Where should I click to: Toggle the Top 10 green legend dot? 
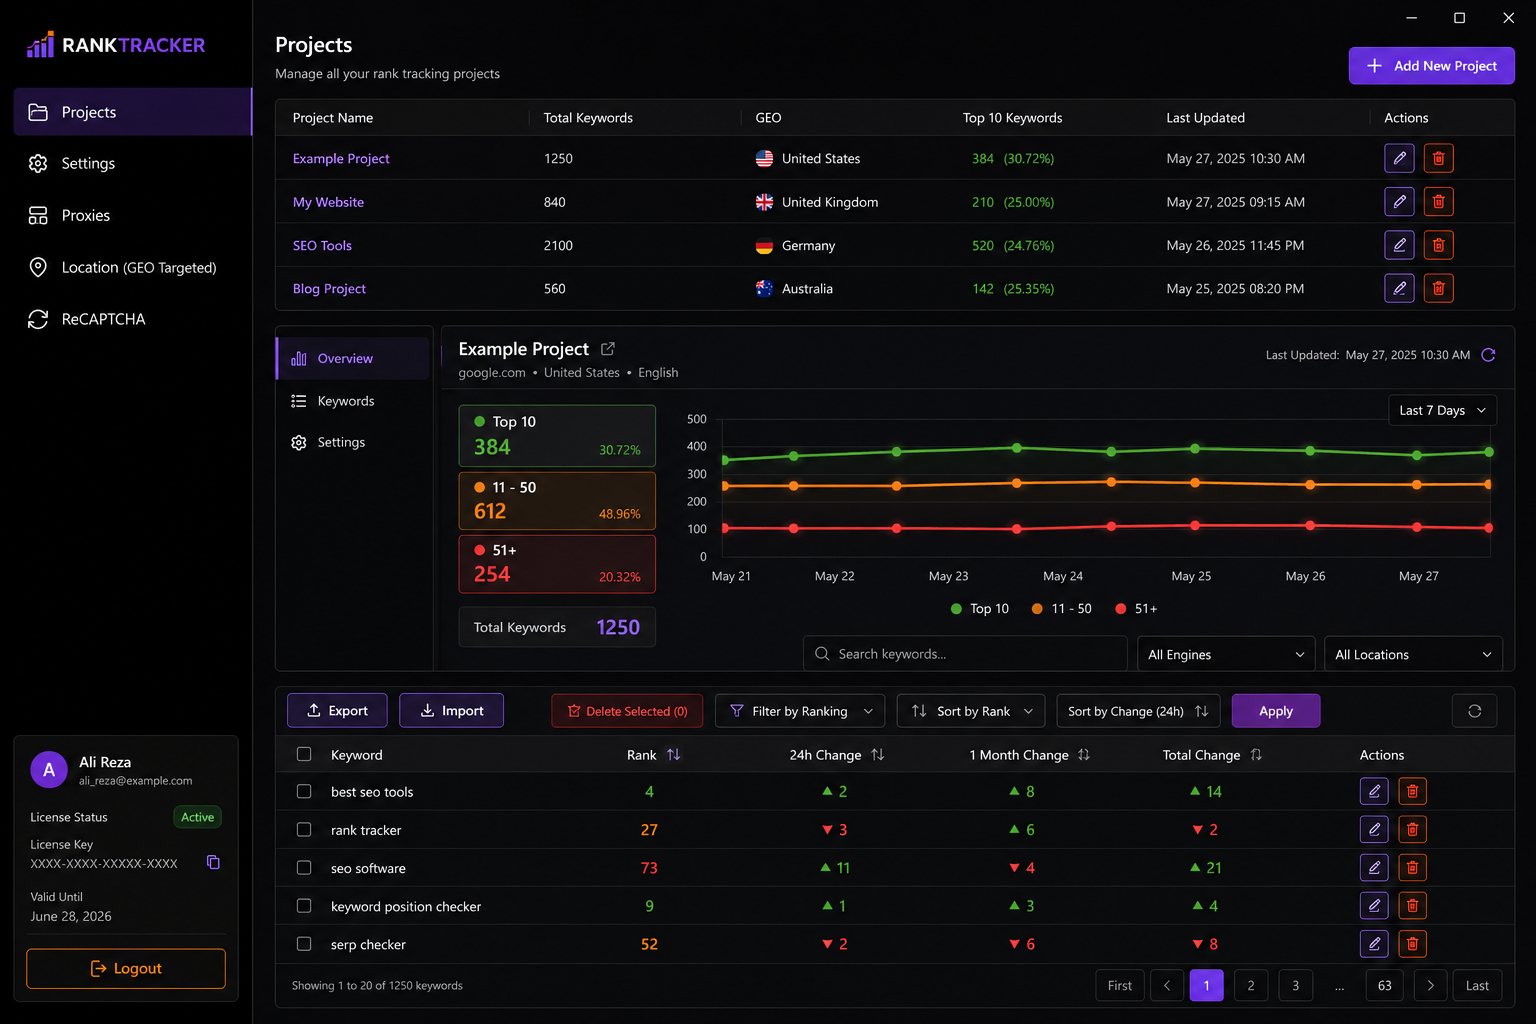pyautogui.click(x=957, y=608)
